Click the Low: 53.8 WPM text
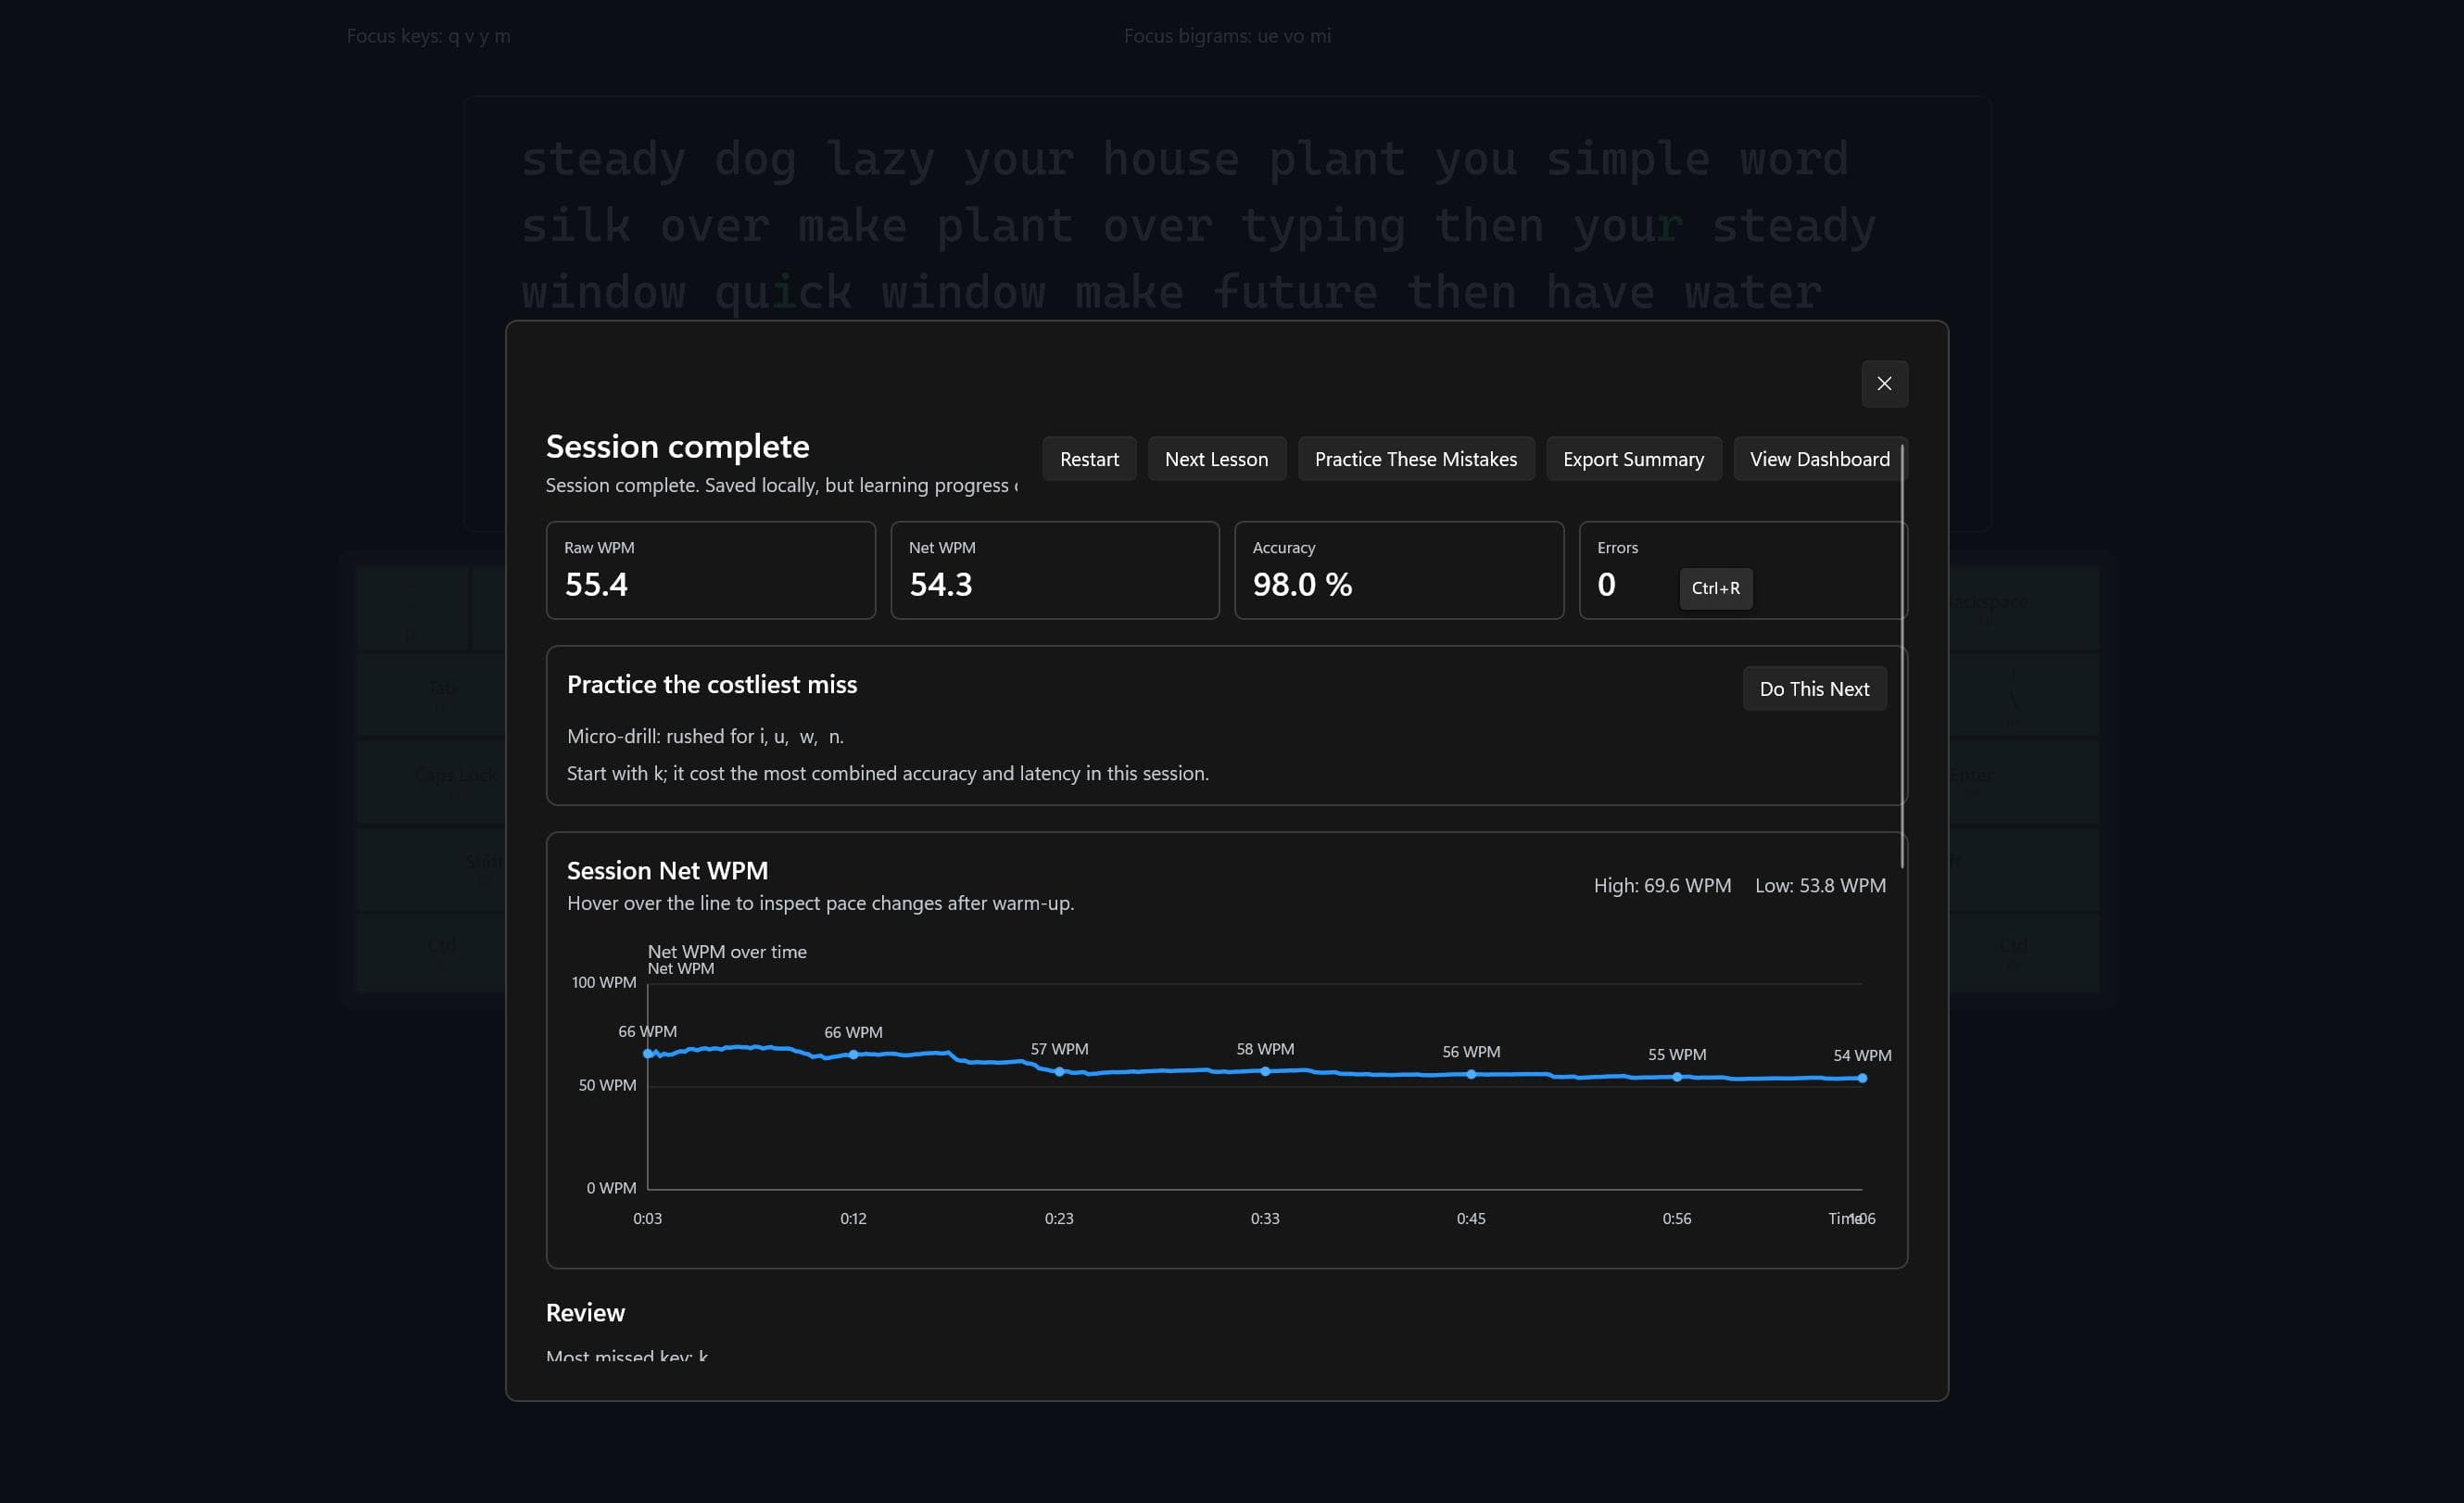This screenshot has width=2464, height=1503. point(1820,885)
